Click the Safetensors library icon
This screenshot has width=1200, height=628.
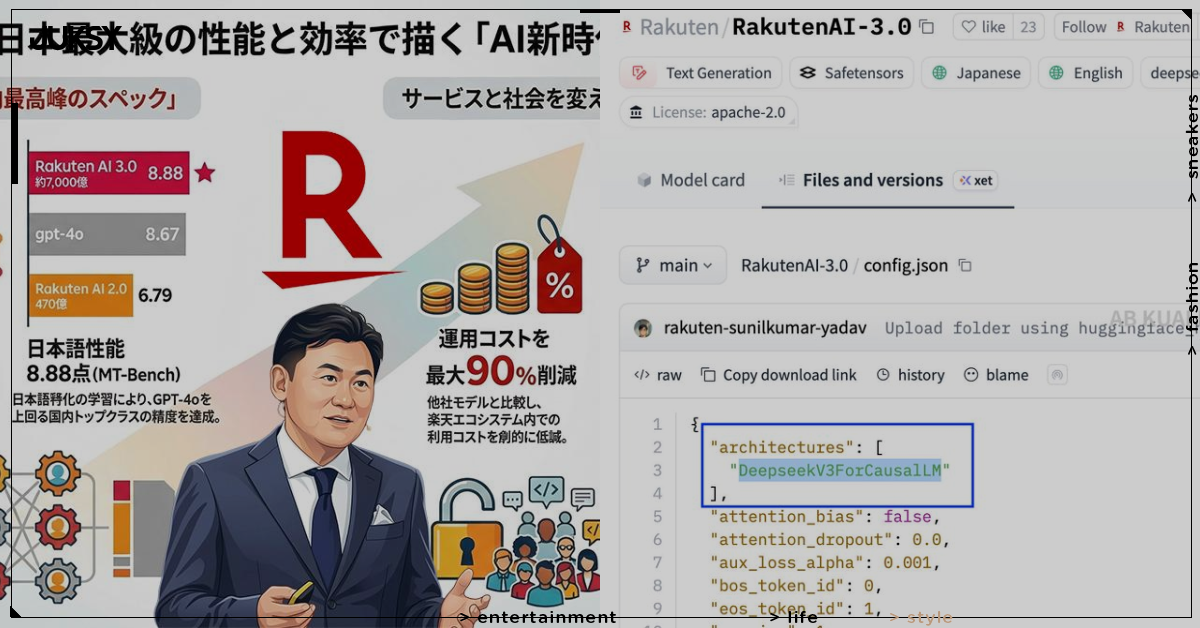coord(810,72)
